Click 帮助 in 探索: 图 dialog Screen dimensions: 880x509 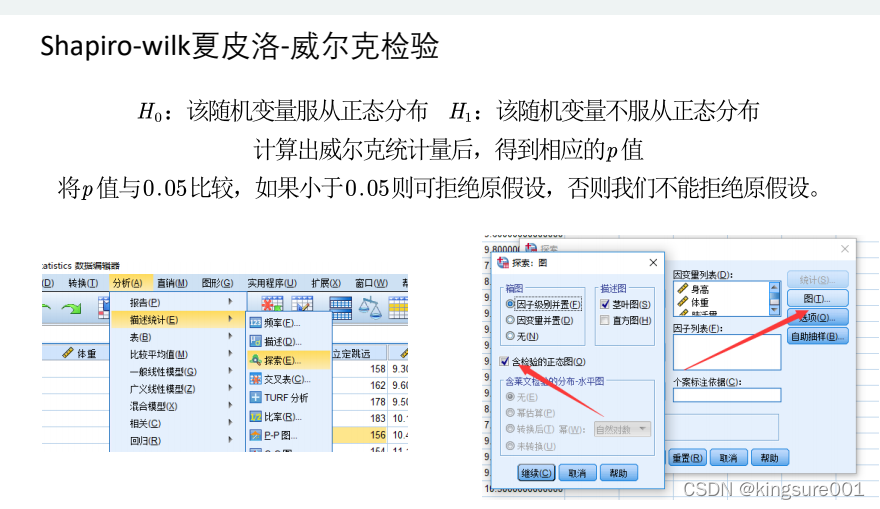pos(618,473)
